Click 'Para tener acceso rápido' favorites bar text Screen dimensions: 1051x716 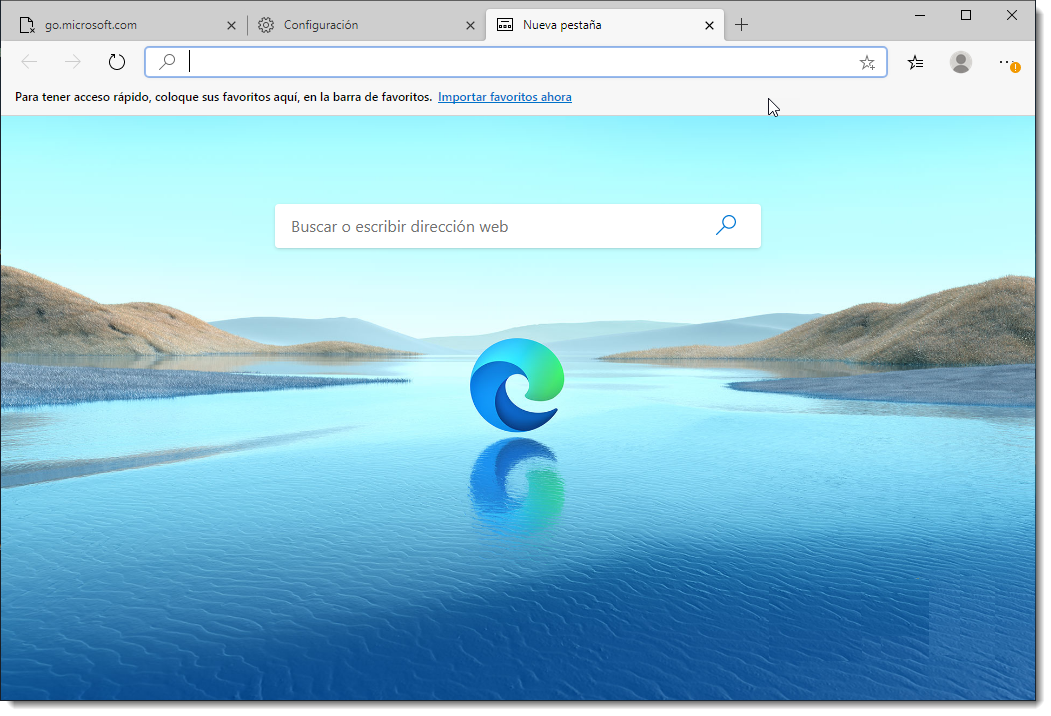point(223,97)
